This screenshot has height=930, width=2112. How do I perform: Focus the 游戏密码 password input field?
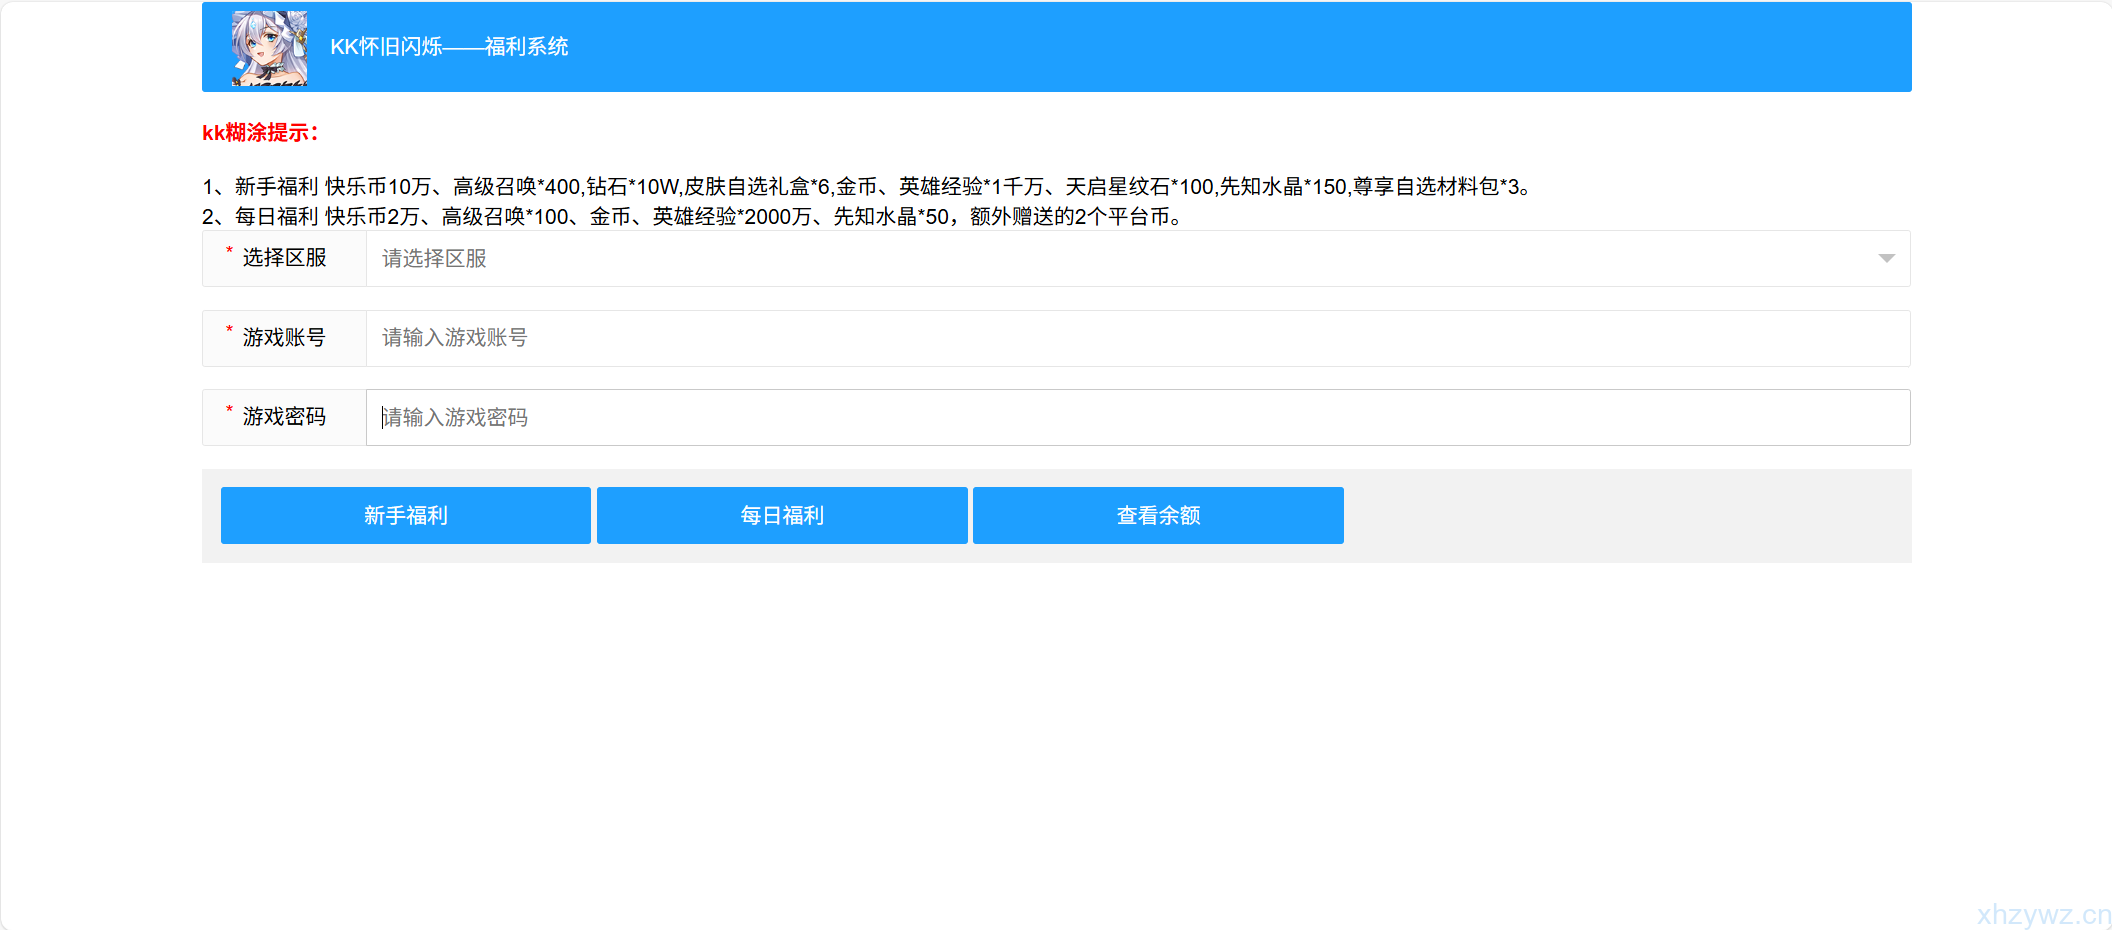tap(900, 417)
